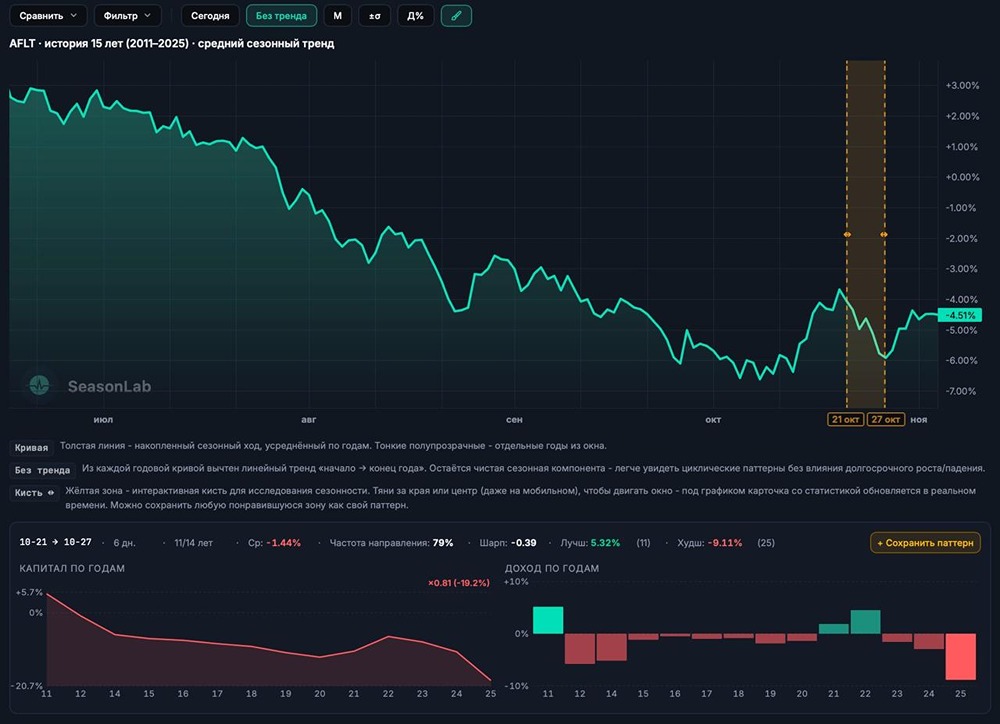
Task: Click the Без тренда chip beside the trend explanation
Action: [x=42, y=470]
